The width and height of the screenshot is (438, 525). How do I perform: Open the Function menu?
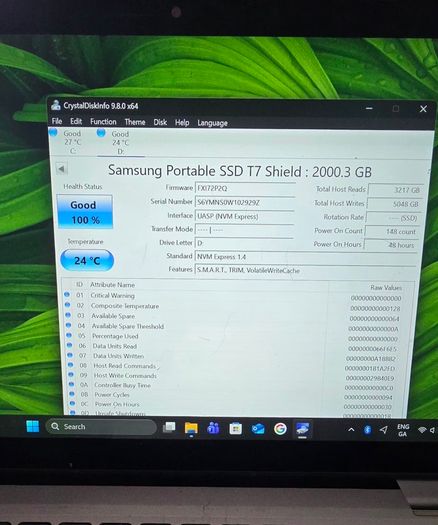[x=103, y=122]
